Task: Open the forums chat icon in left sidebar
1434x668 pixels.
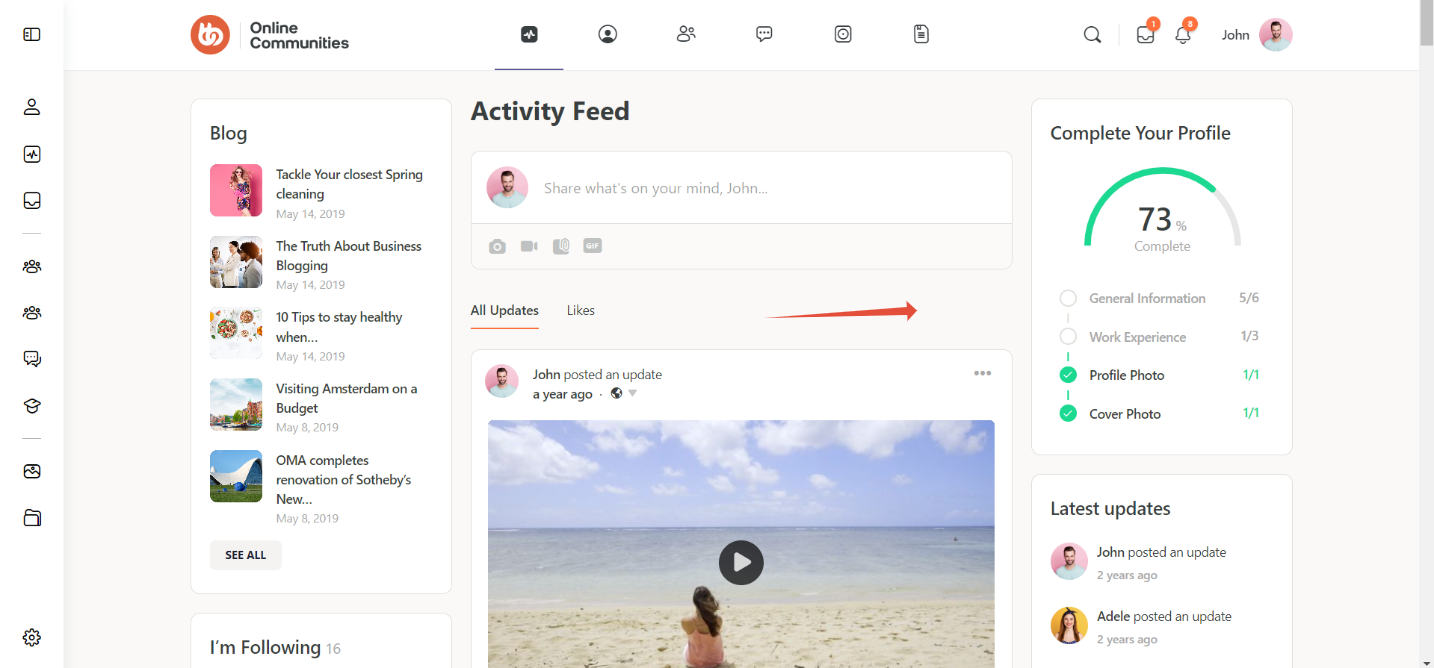Action: tap(32, 359)
